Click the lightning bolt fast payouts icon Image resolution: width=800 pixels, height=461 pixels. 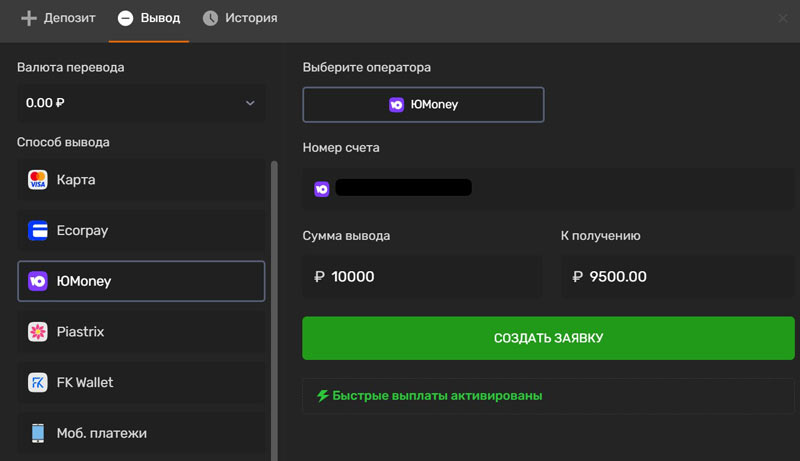click(x=322, y=396)
